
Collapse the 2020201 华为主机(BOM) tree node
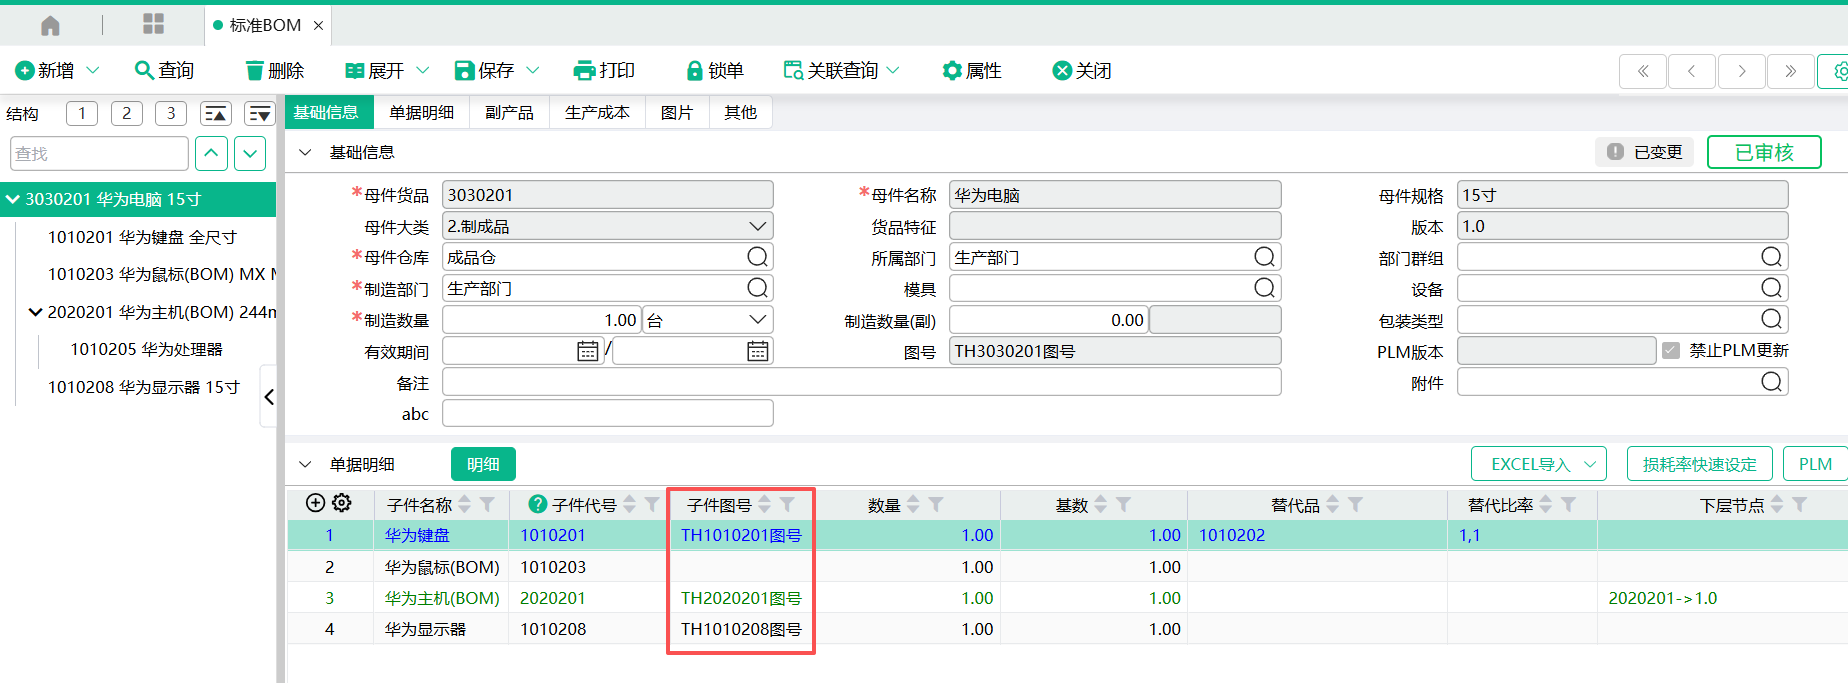pyautogui.click(x=35, y=312)
